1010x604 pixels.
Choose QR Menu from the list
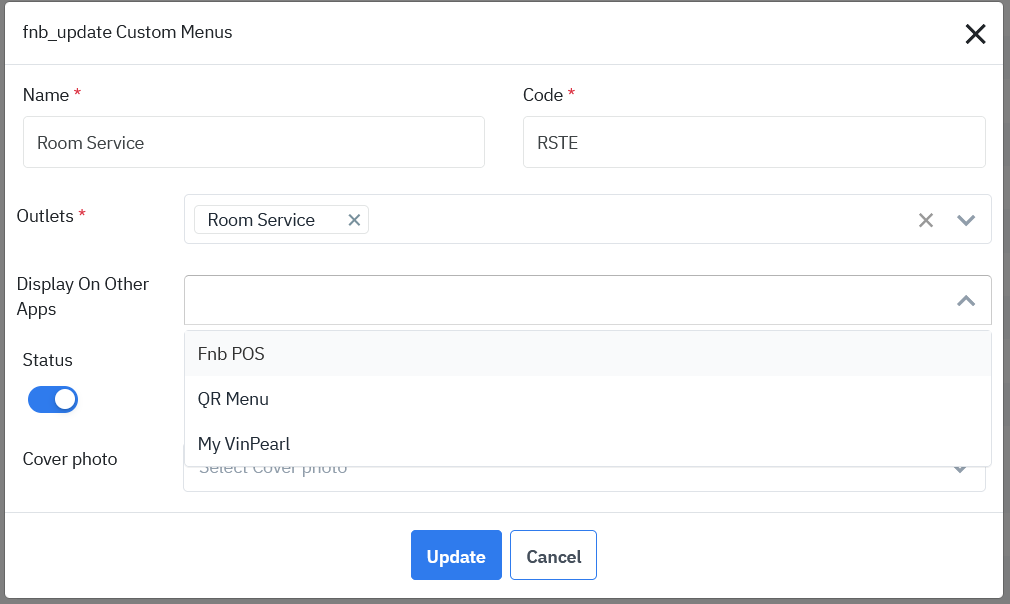tap(233, 399)
